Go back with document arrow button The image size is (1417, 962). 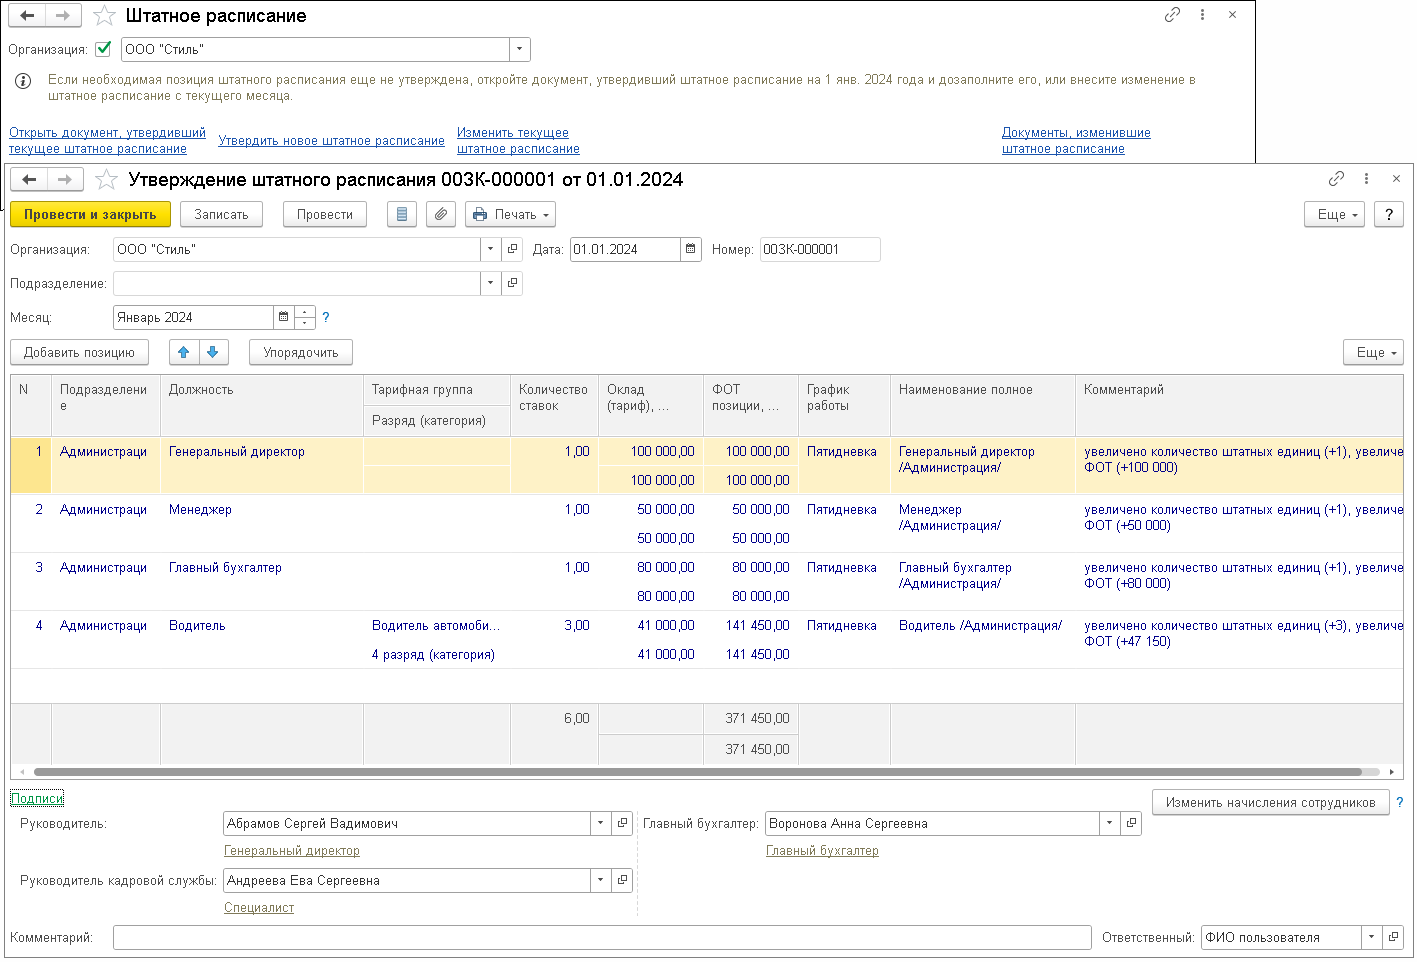pyautogui.click(x=29, y=180)
